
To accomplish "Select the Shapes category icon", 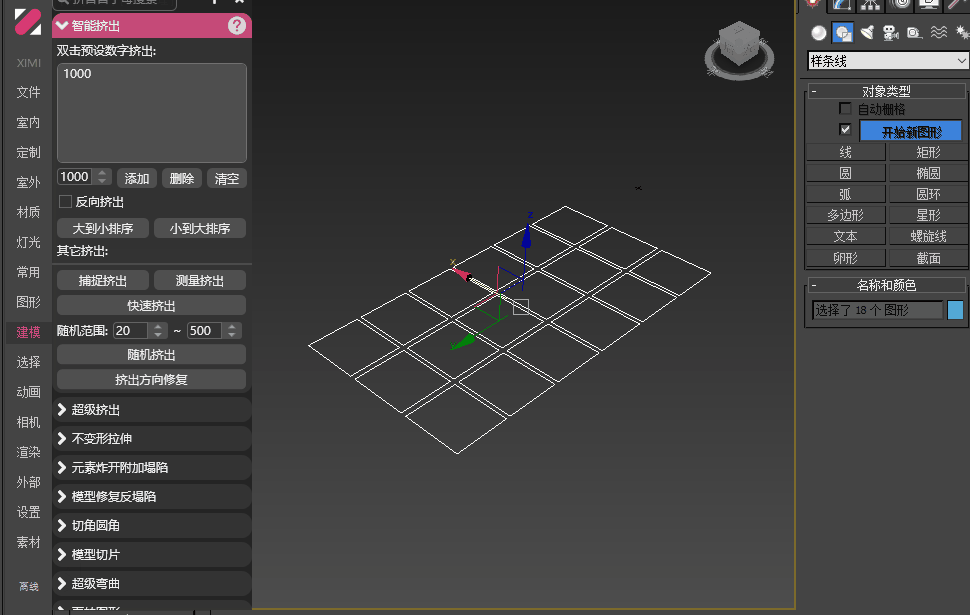I will [843, 33].
